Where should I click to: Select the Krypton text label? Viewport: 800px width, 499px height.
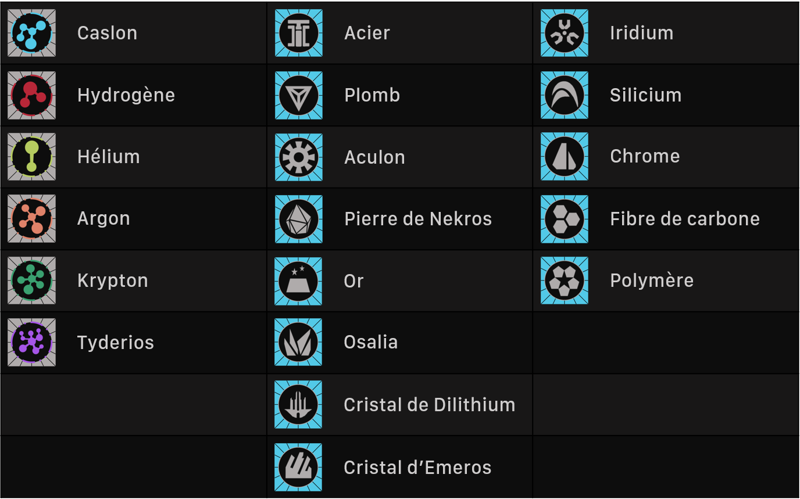click(x=112, y=281)
